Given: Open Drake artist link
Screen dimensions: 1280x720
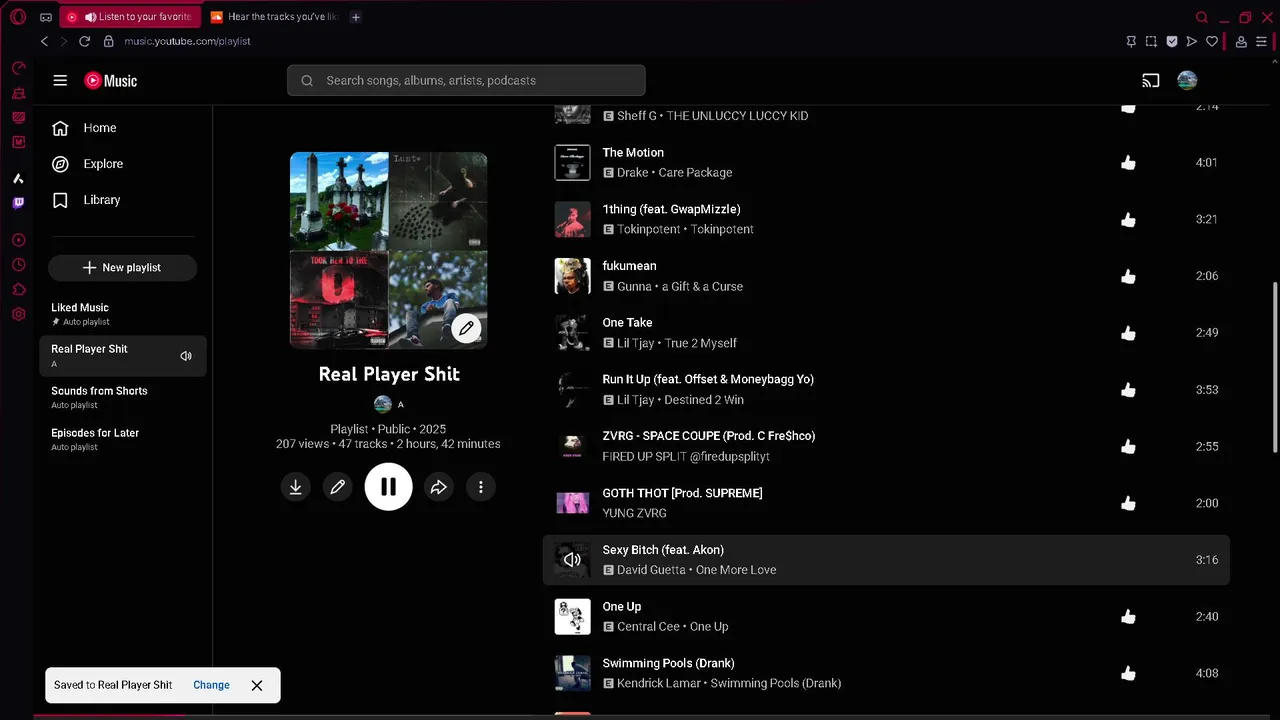Looking at the screenshot, I should [633, 172].
